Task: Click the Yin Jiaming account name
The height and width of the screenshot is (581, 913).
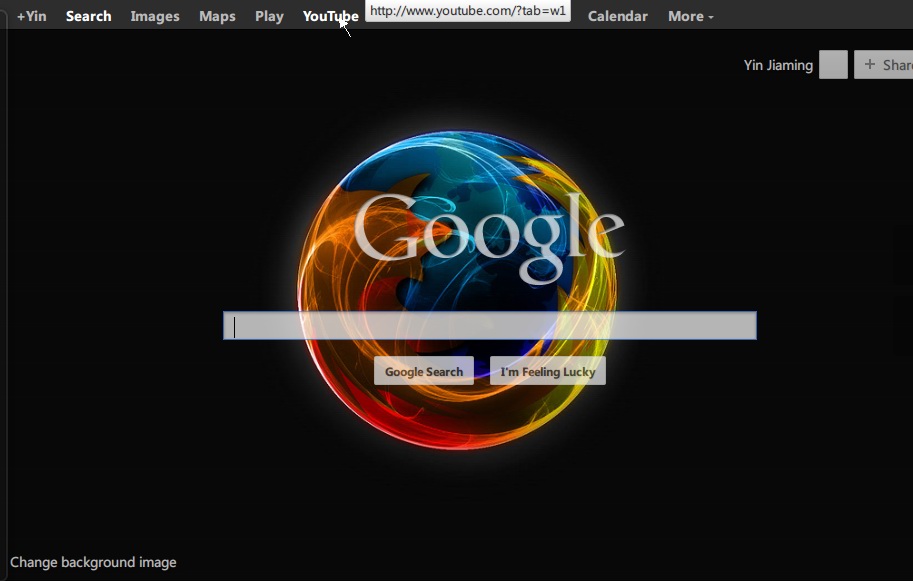Action: [x=778, y=65]
